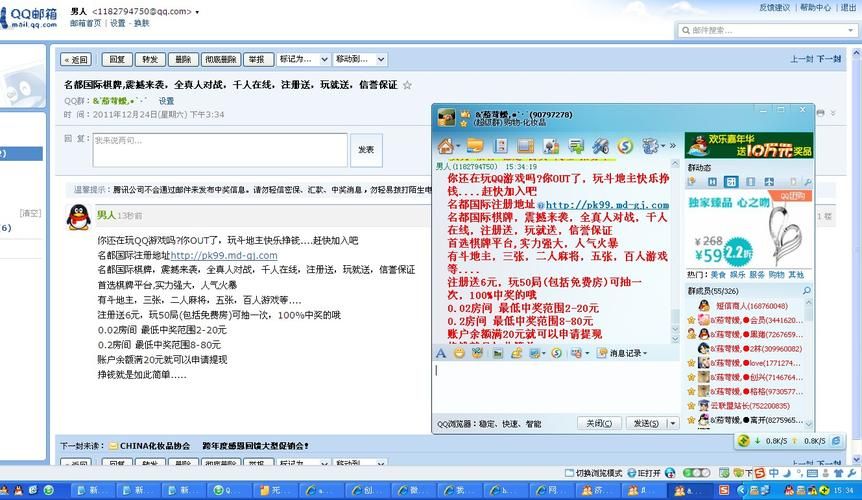Star this email subject
The width and height of the screenshot is (862, 500).
(407, 85)
